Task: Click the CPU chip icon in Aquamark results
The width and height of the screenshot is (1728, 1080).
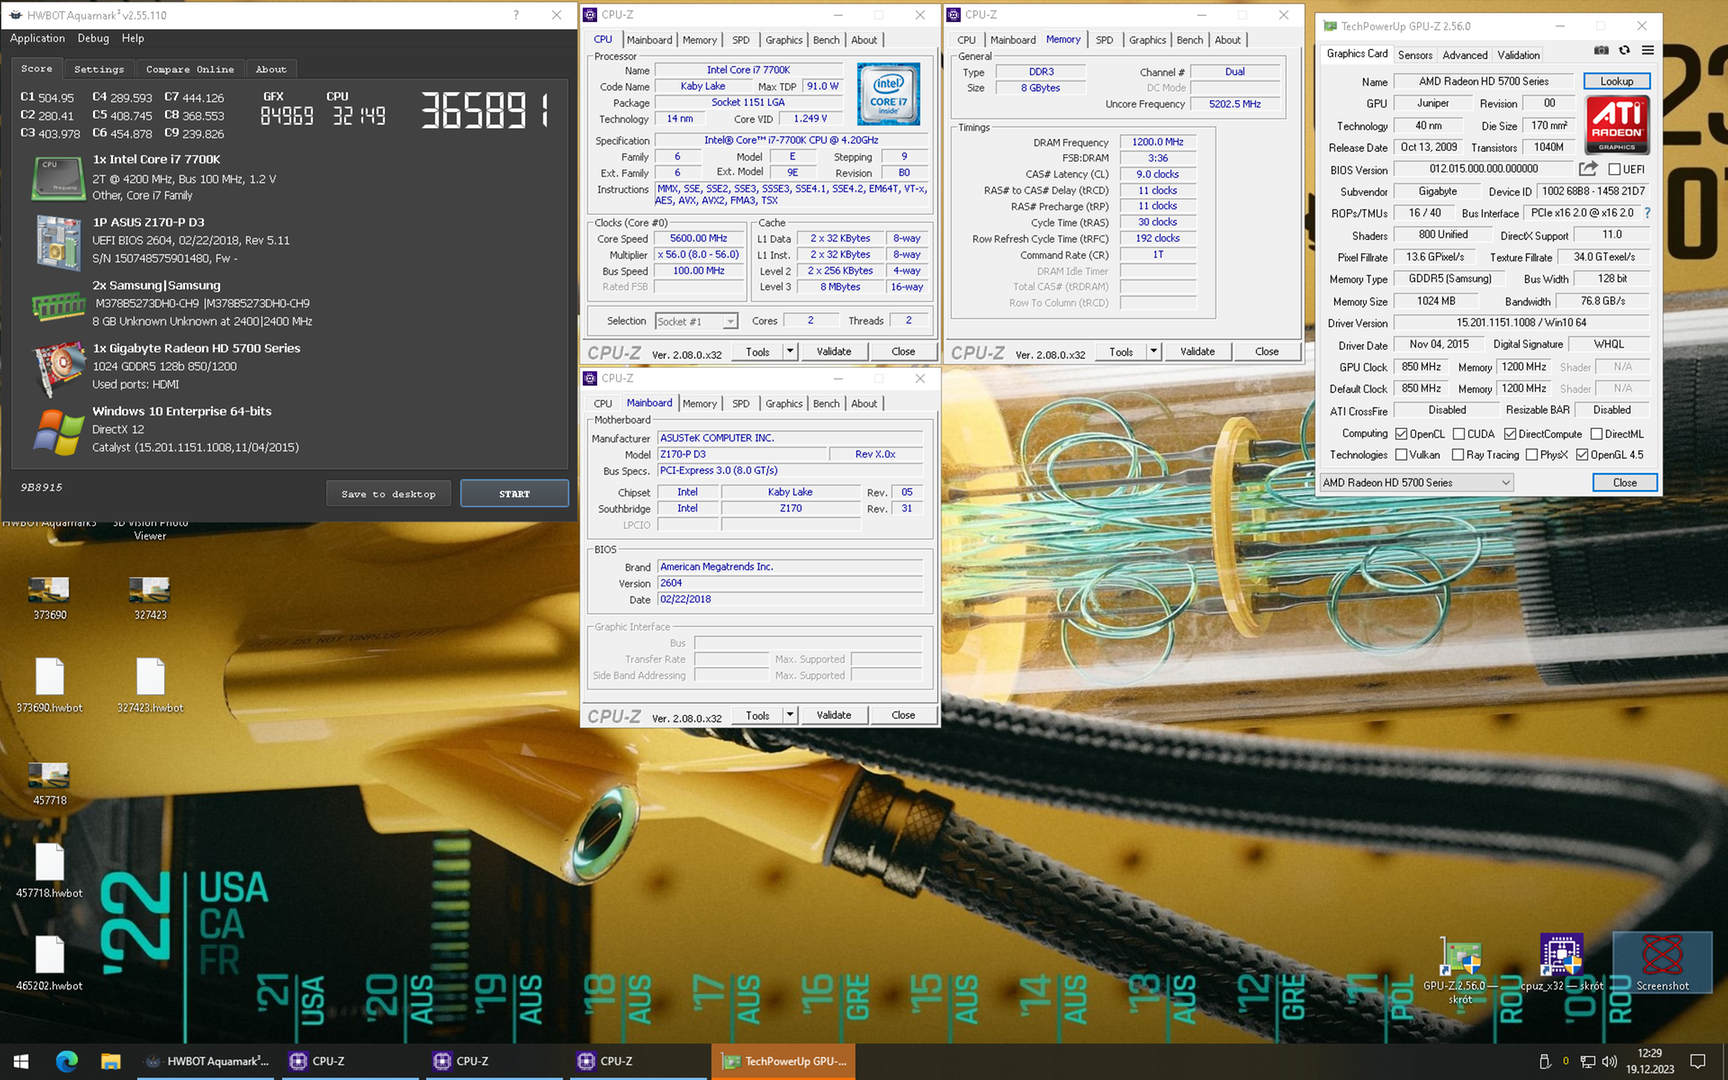Action: click(x=58, y=177)
